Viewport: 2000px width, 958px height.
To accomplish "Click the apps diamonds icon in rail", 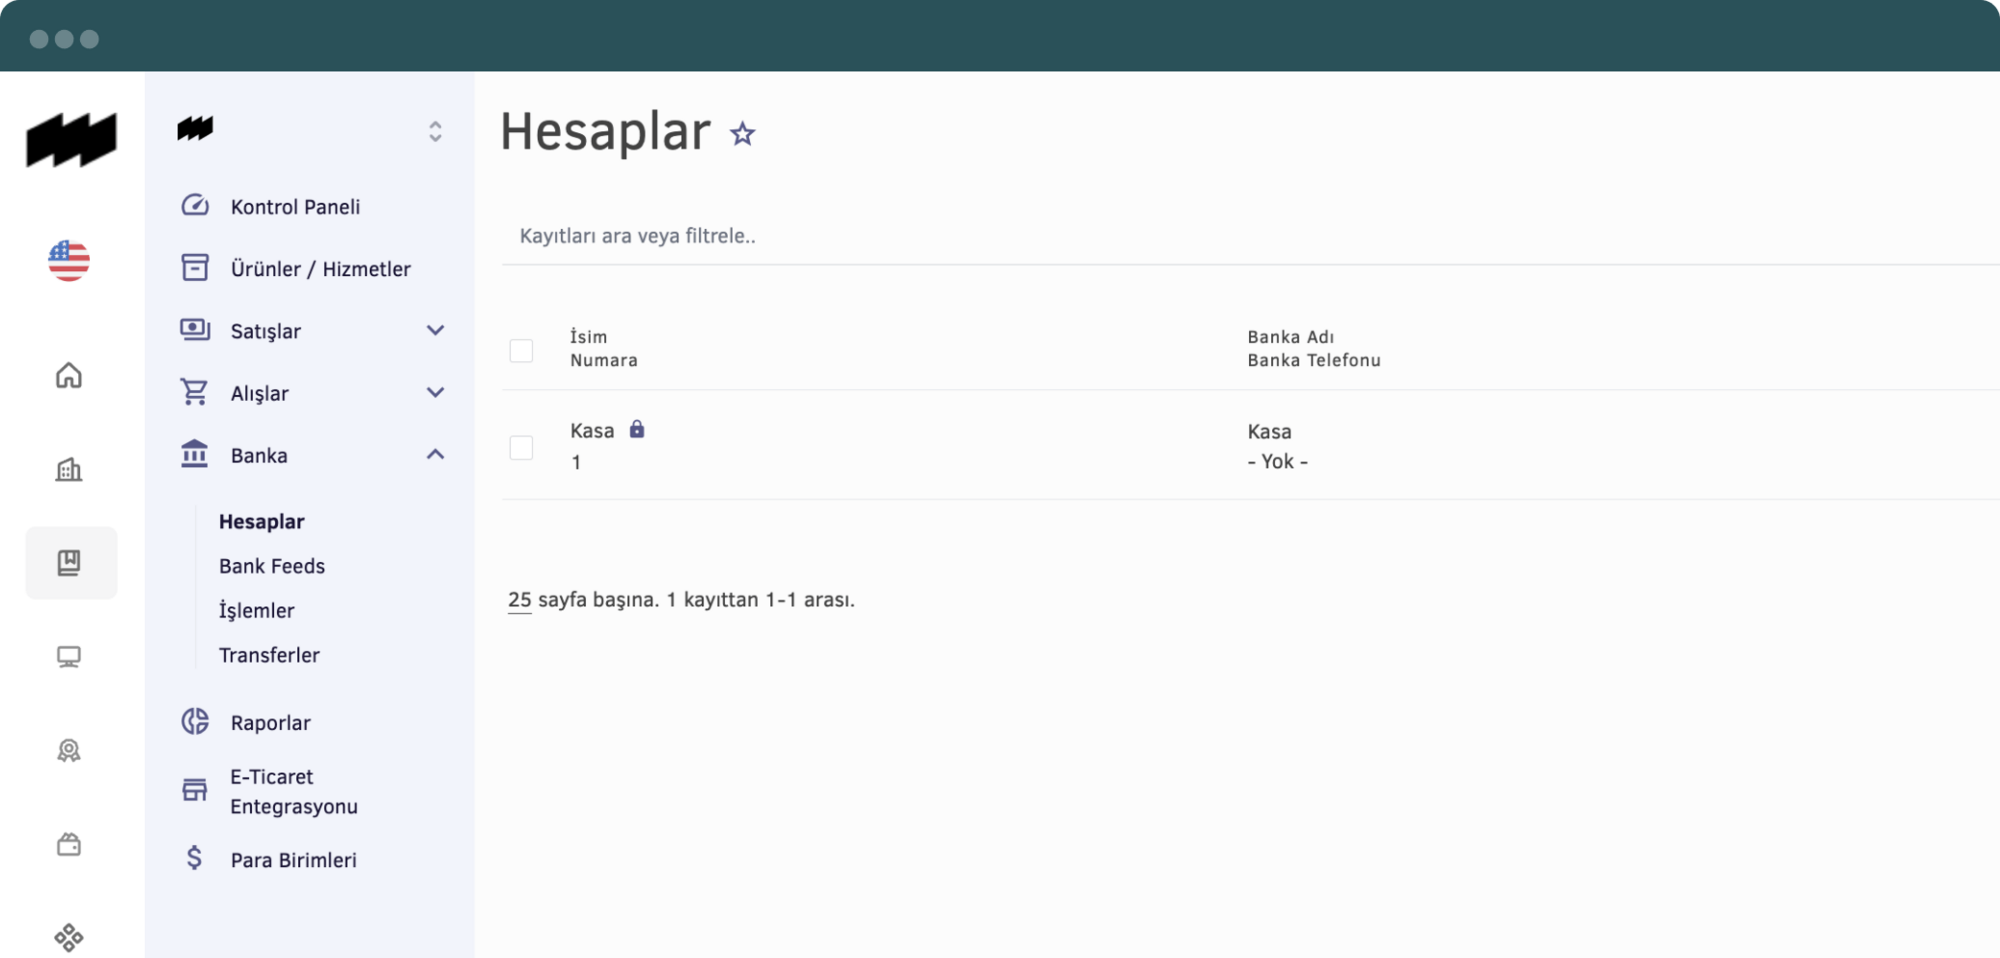I will coord(69,937).
